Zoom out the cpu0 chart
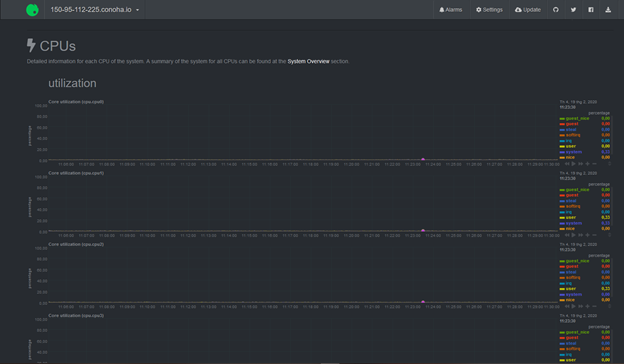 [x=594, y=164]
